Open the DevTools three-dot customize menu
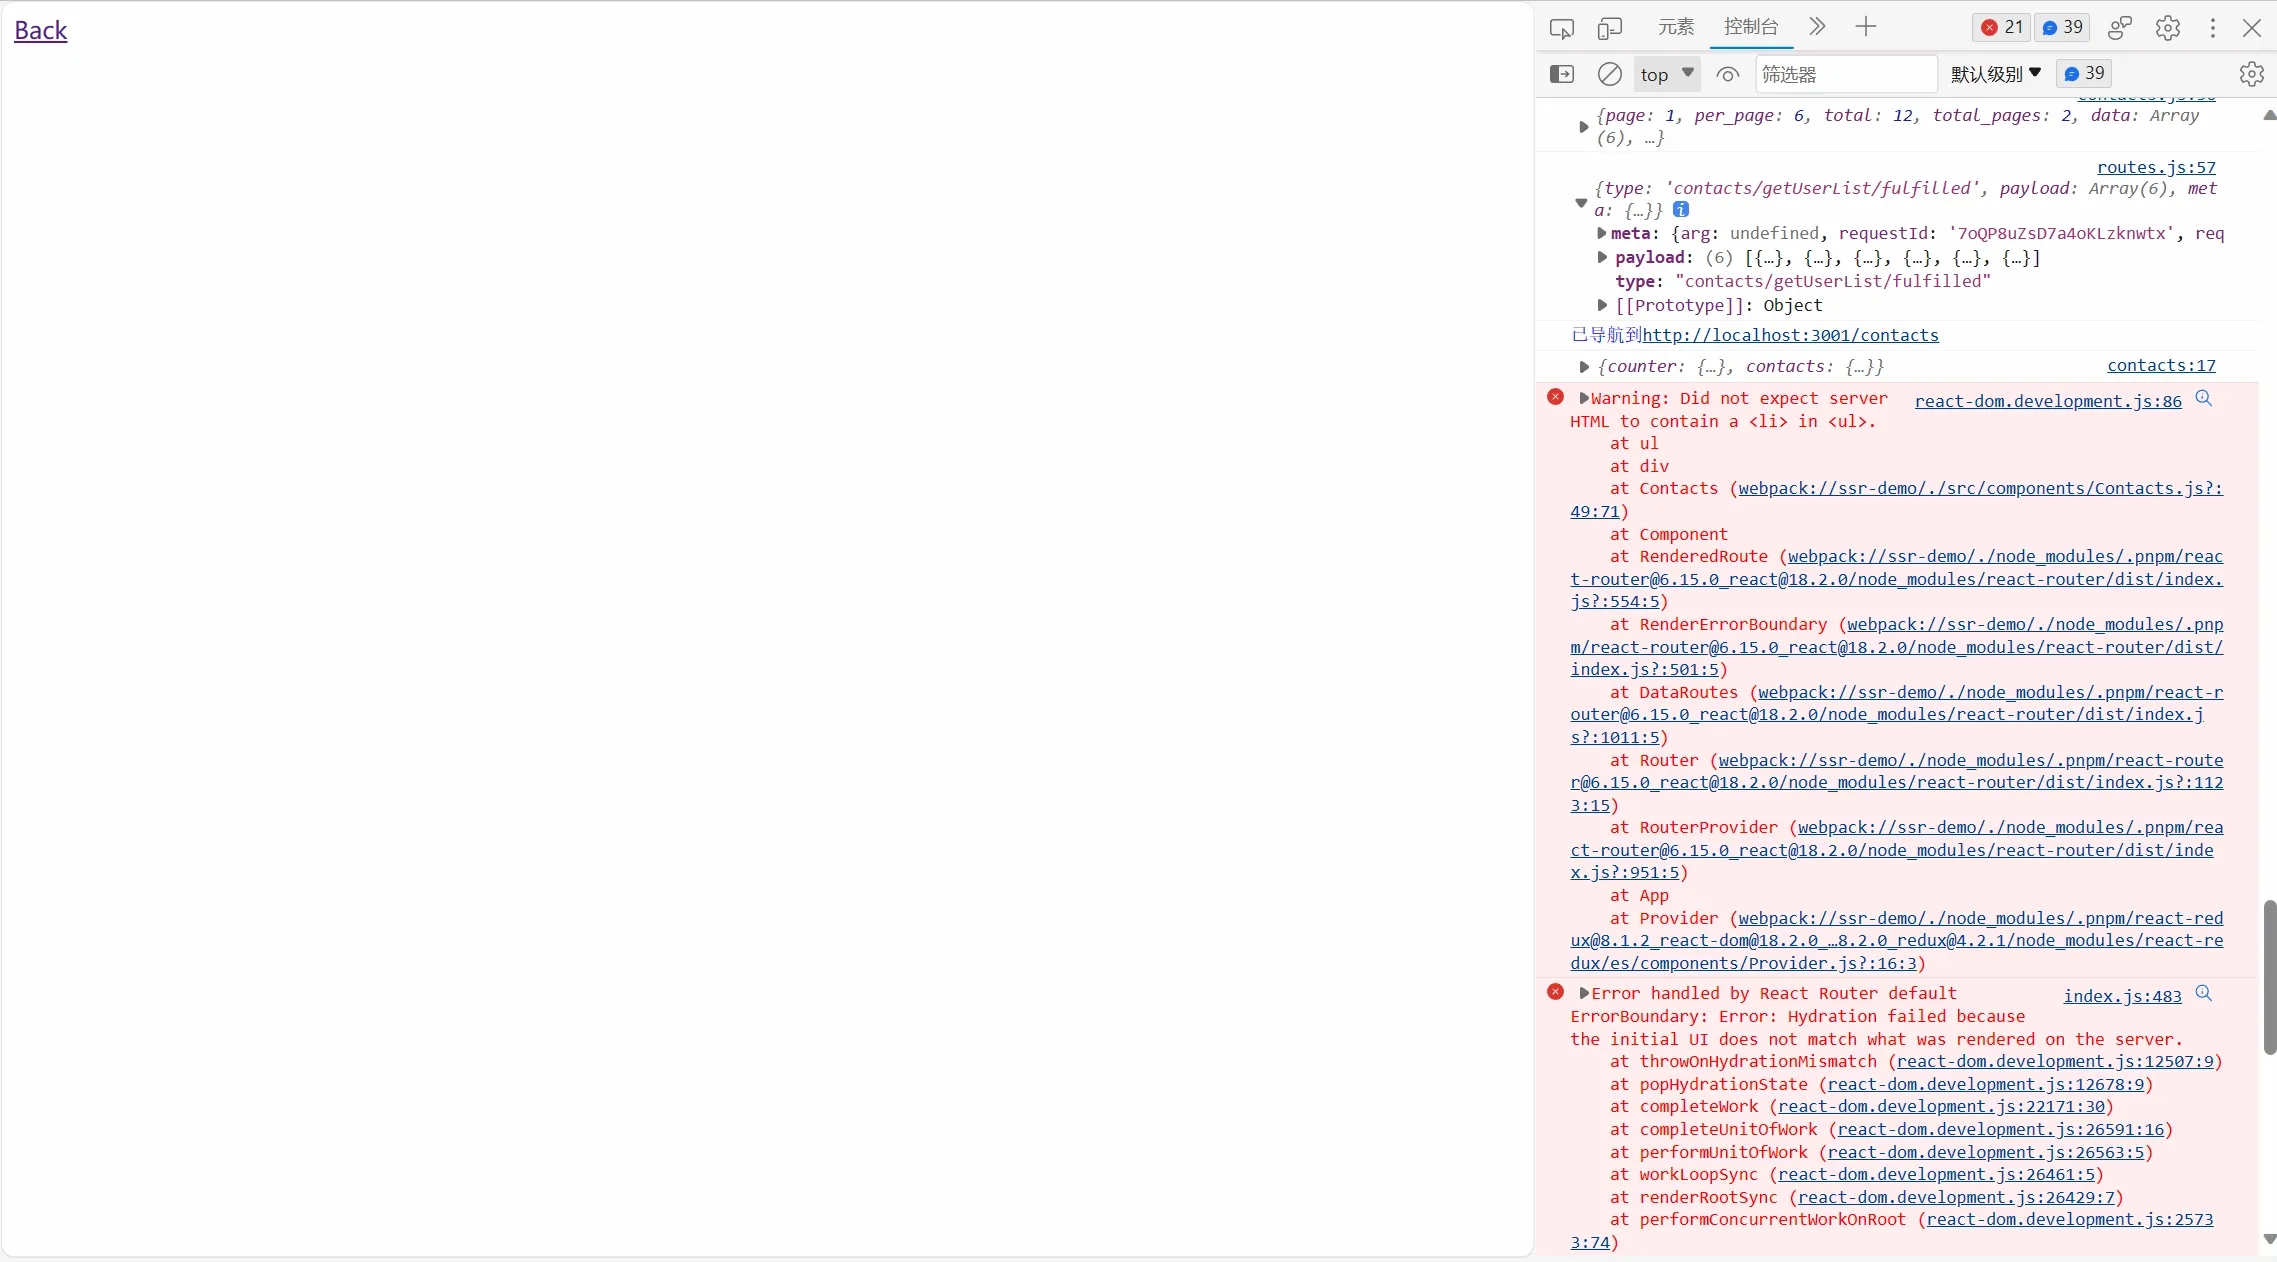Image resolution: width=2277 pixels, height=1262 pixels. [2212, 28]
